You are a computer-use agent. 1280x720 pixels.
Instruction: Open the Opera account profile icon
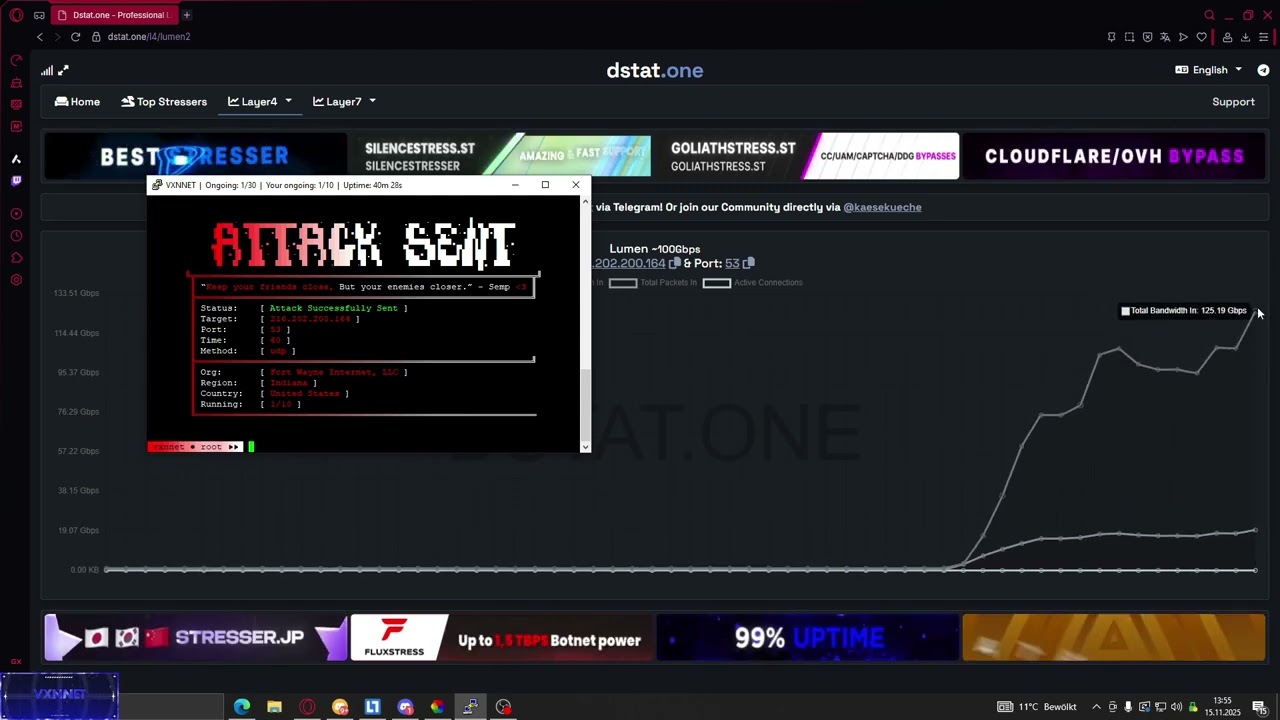1227,37
